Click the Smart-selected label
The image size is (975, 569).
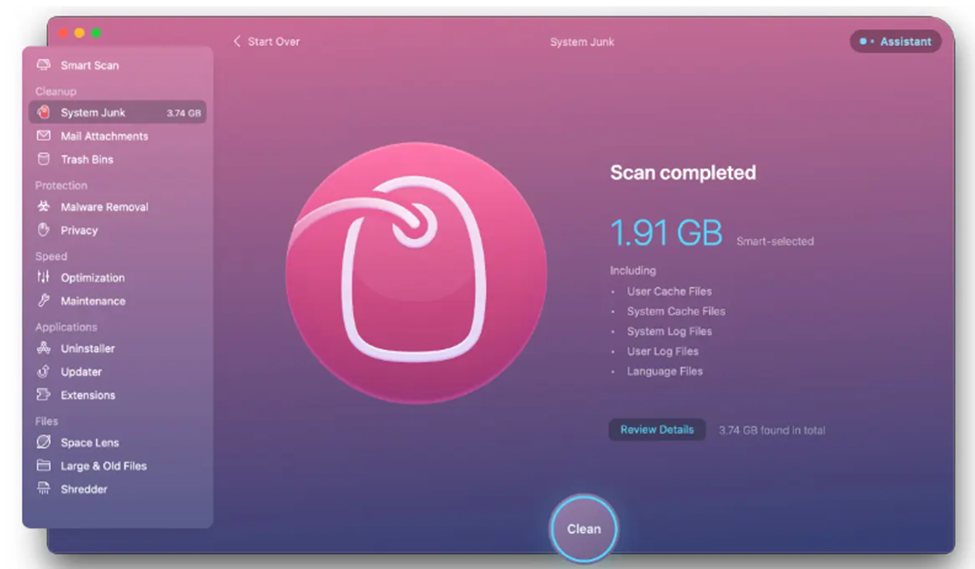(775, 241)
